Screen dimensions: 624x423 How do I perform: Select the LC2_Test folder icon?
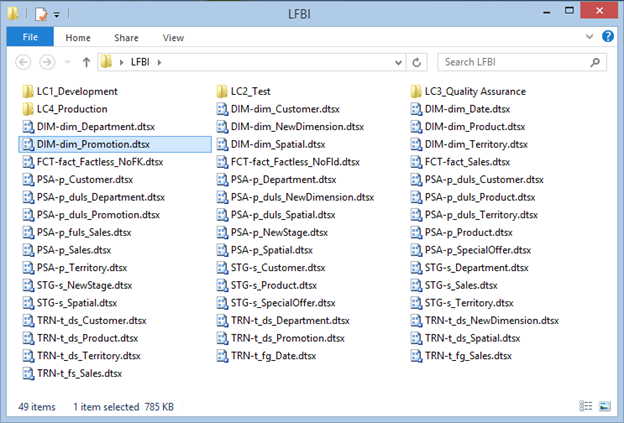[222, 92]
